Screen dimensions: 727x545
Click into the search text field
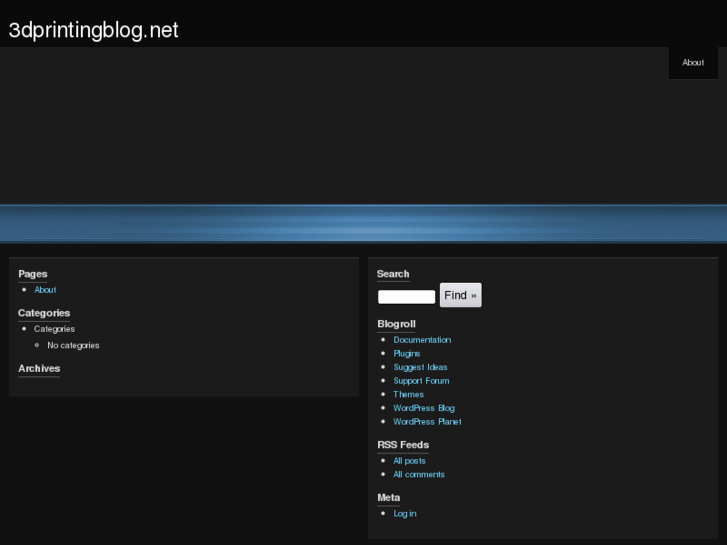point(406,297)
